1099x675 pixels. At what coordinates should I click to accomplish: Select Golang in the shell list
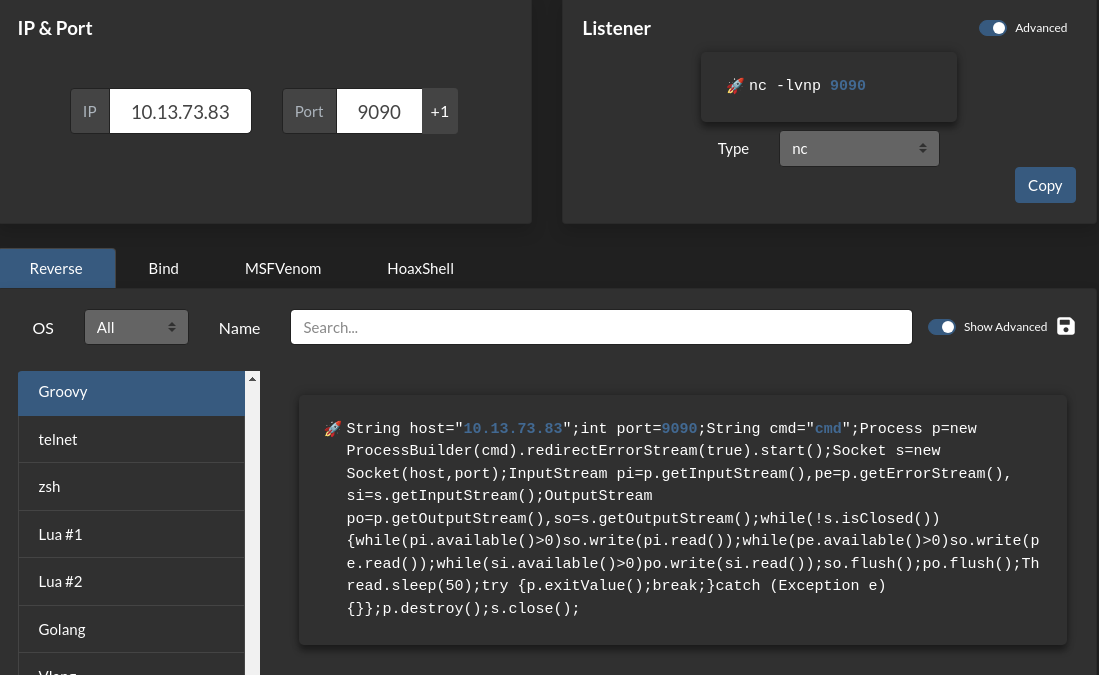(132, 629)
